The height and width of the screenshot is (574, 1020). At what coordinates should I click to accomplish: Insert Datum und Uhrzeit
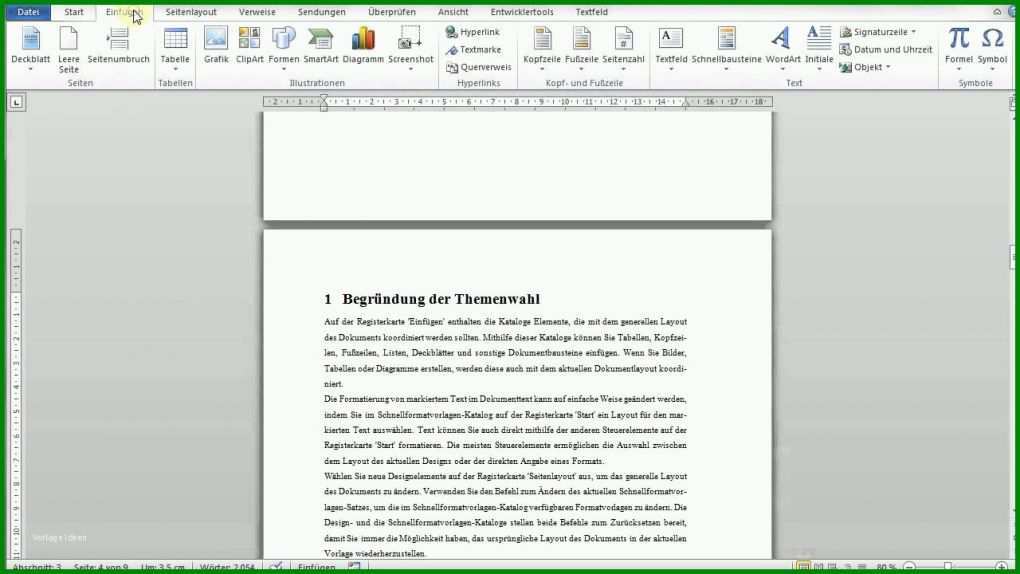[x=885, y=49]
